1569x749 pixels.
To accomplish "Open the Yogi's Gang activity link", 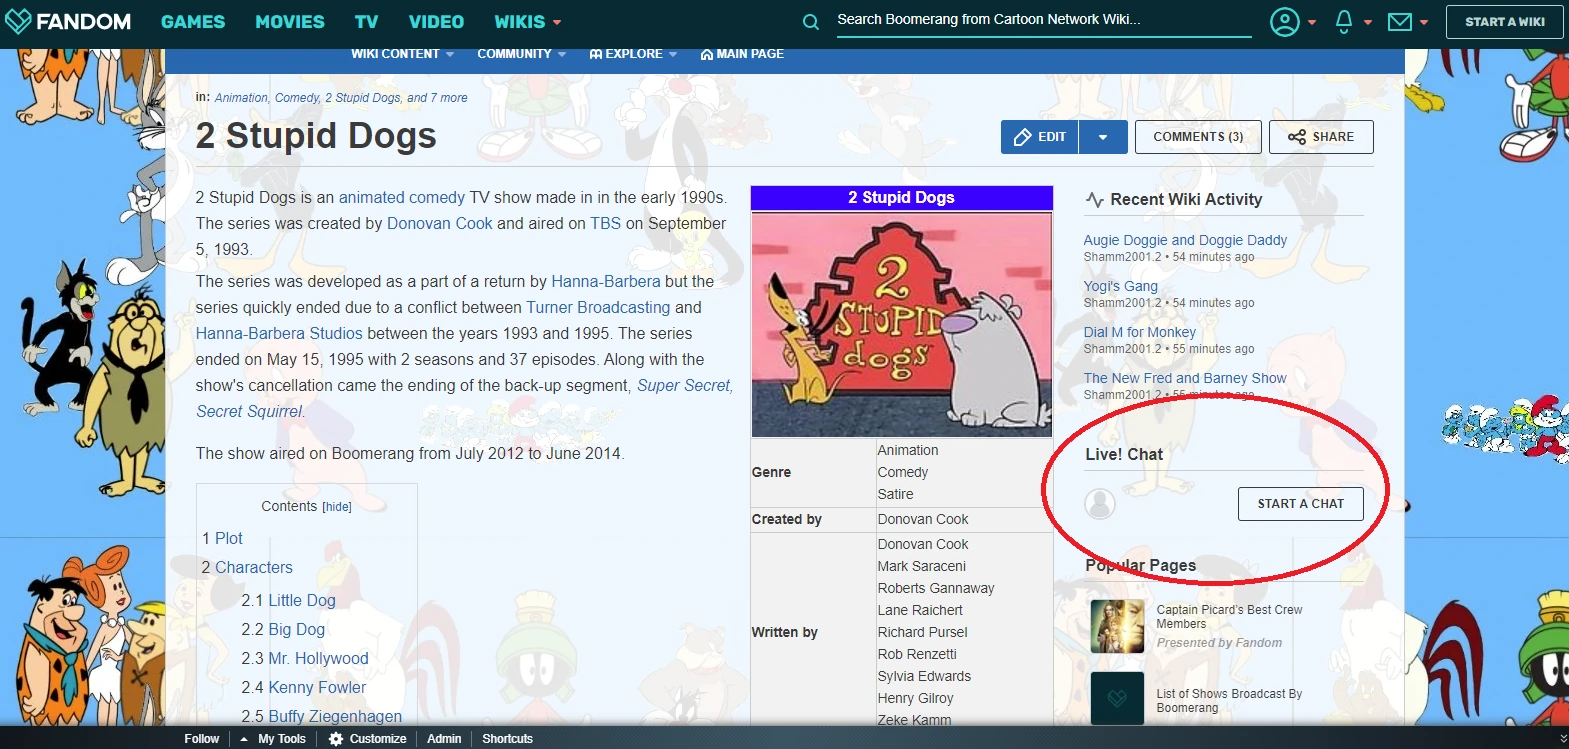I will (1121, 286).
